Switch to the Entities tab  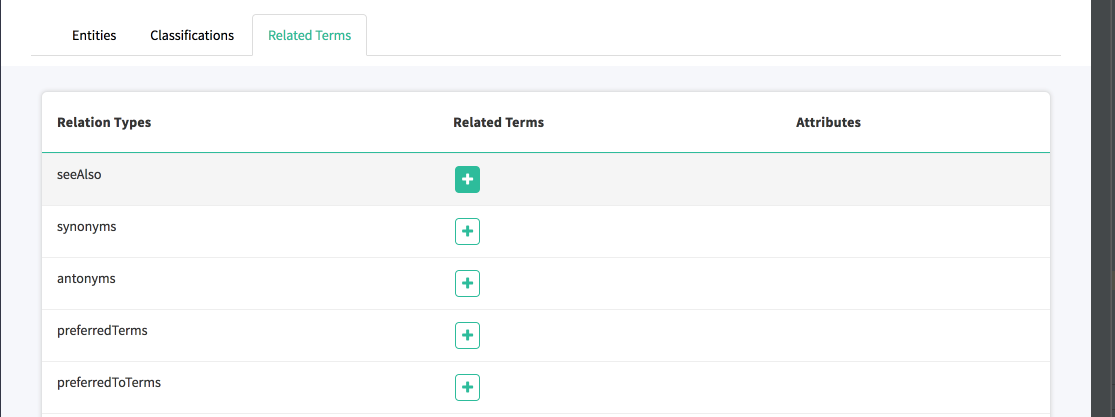[x=94, y=36]
